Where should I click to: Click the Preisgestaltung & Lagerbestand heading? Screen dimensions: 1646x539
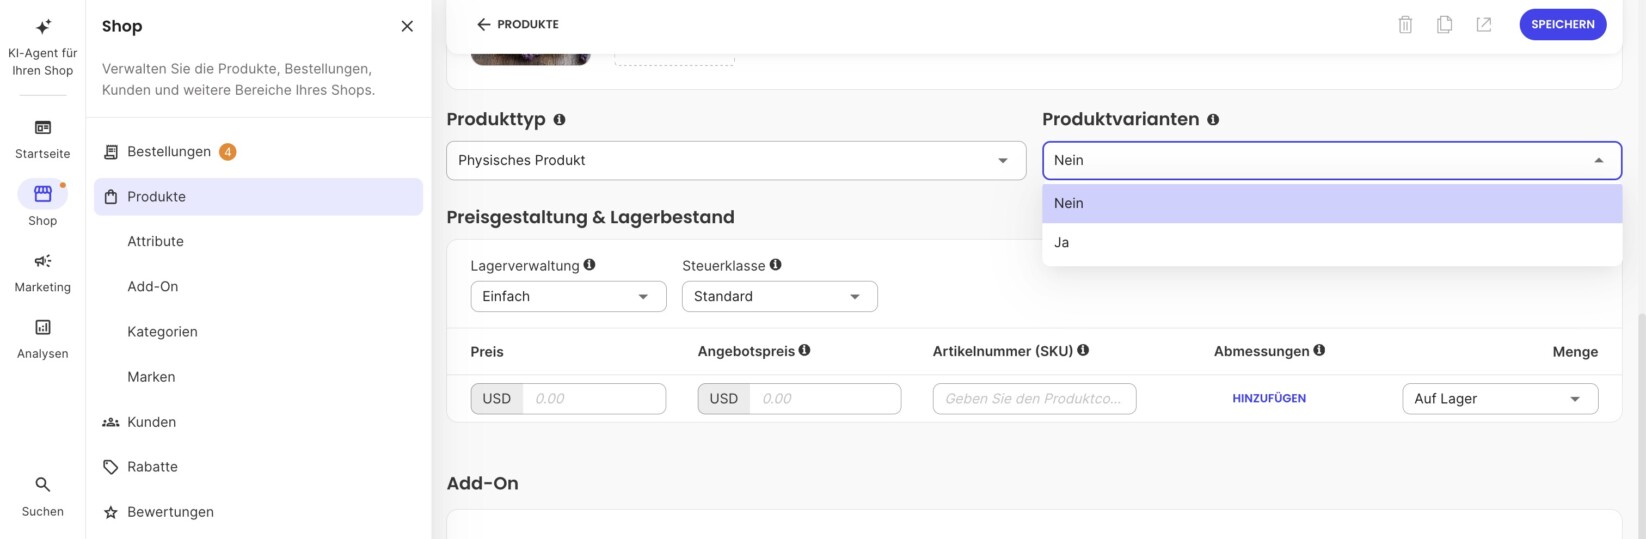point(590,217)
